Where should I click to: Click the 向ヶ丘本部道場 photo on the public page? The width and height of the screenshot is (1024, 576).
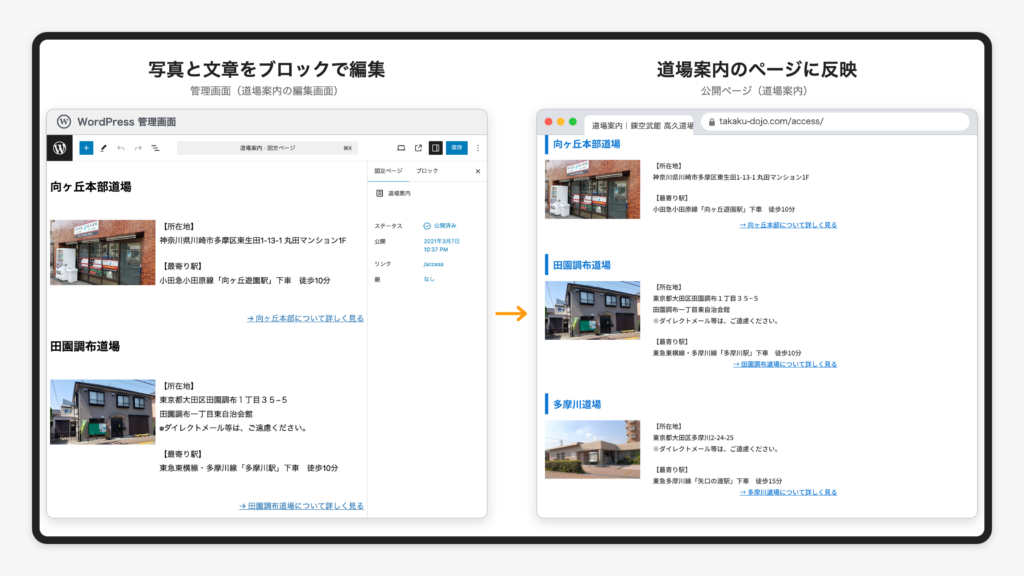click(592, 189)
